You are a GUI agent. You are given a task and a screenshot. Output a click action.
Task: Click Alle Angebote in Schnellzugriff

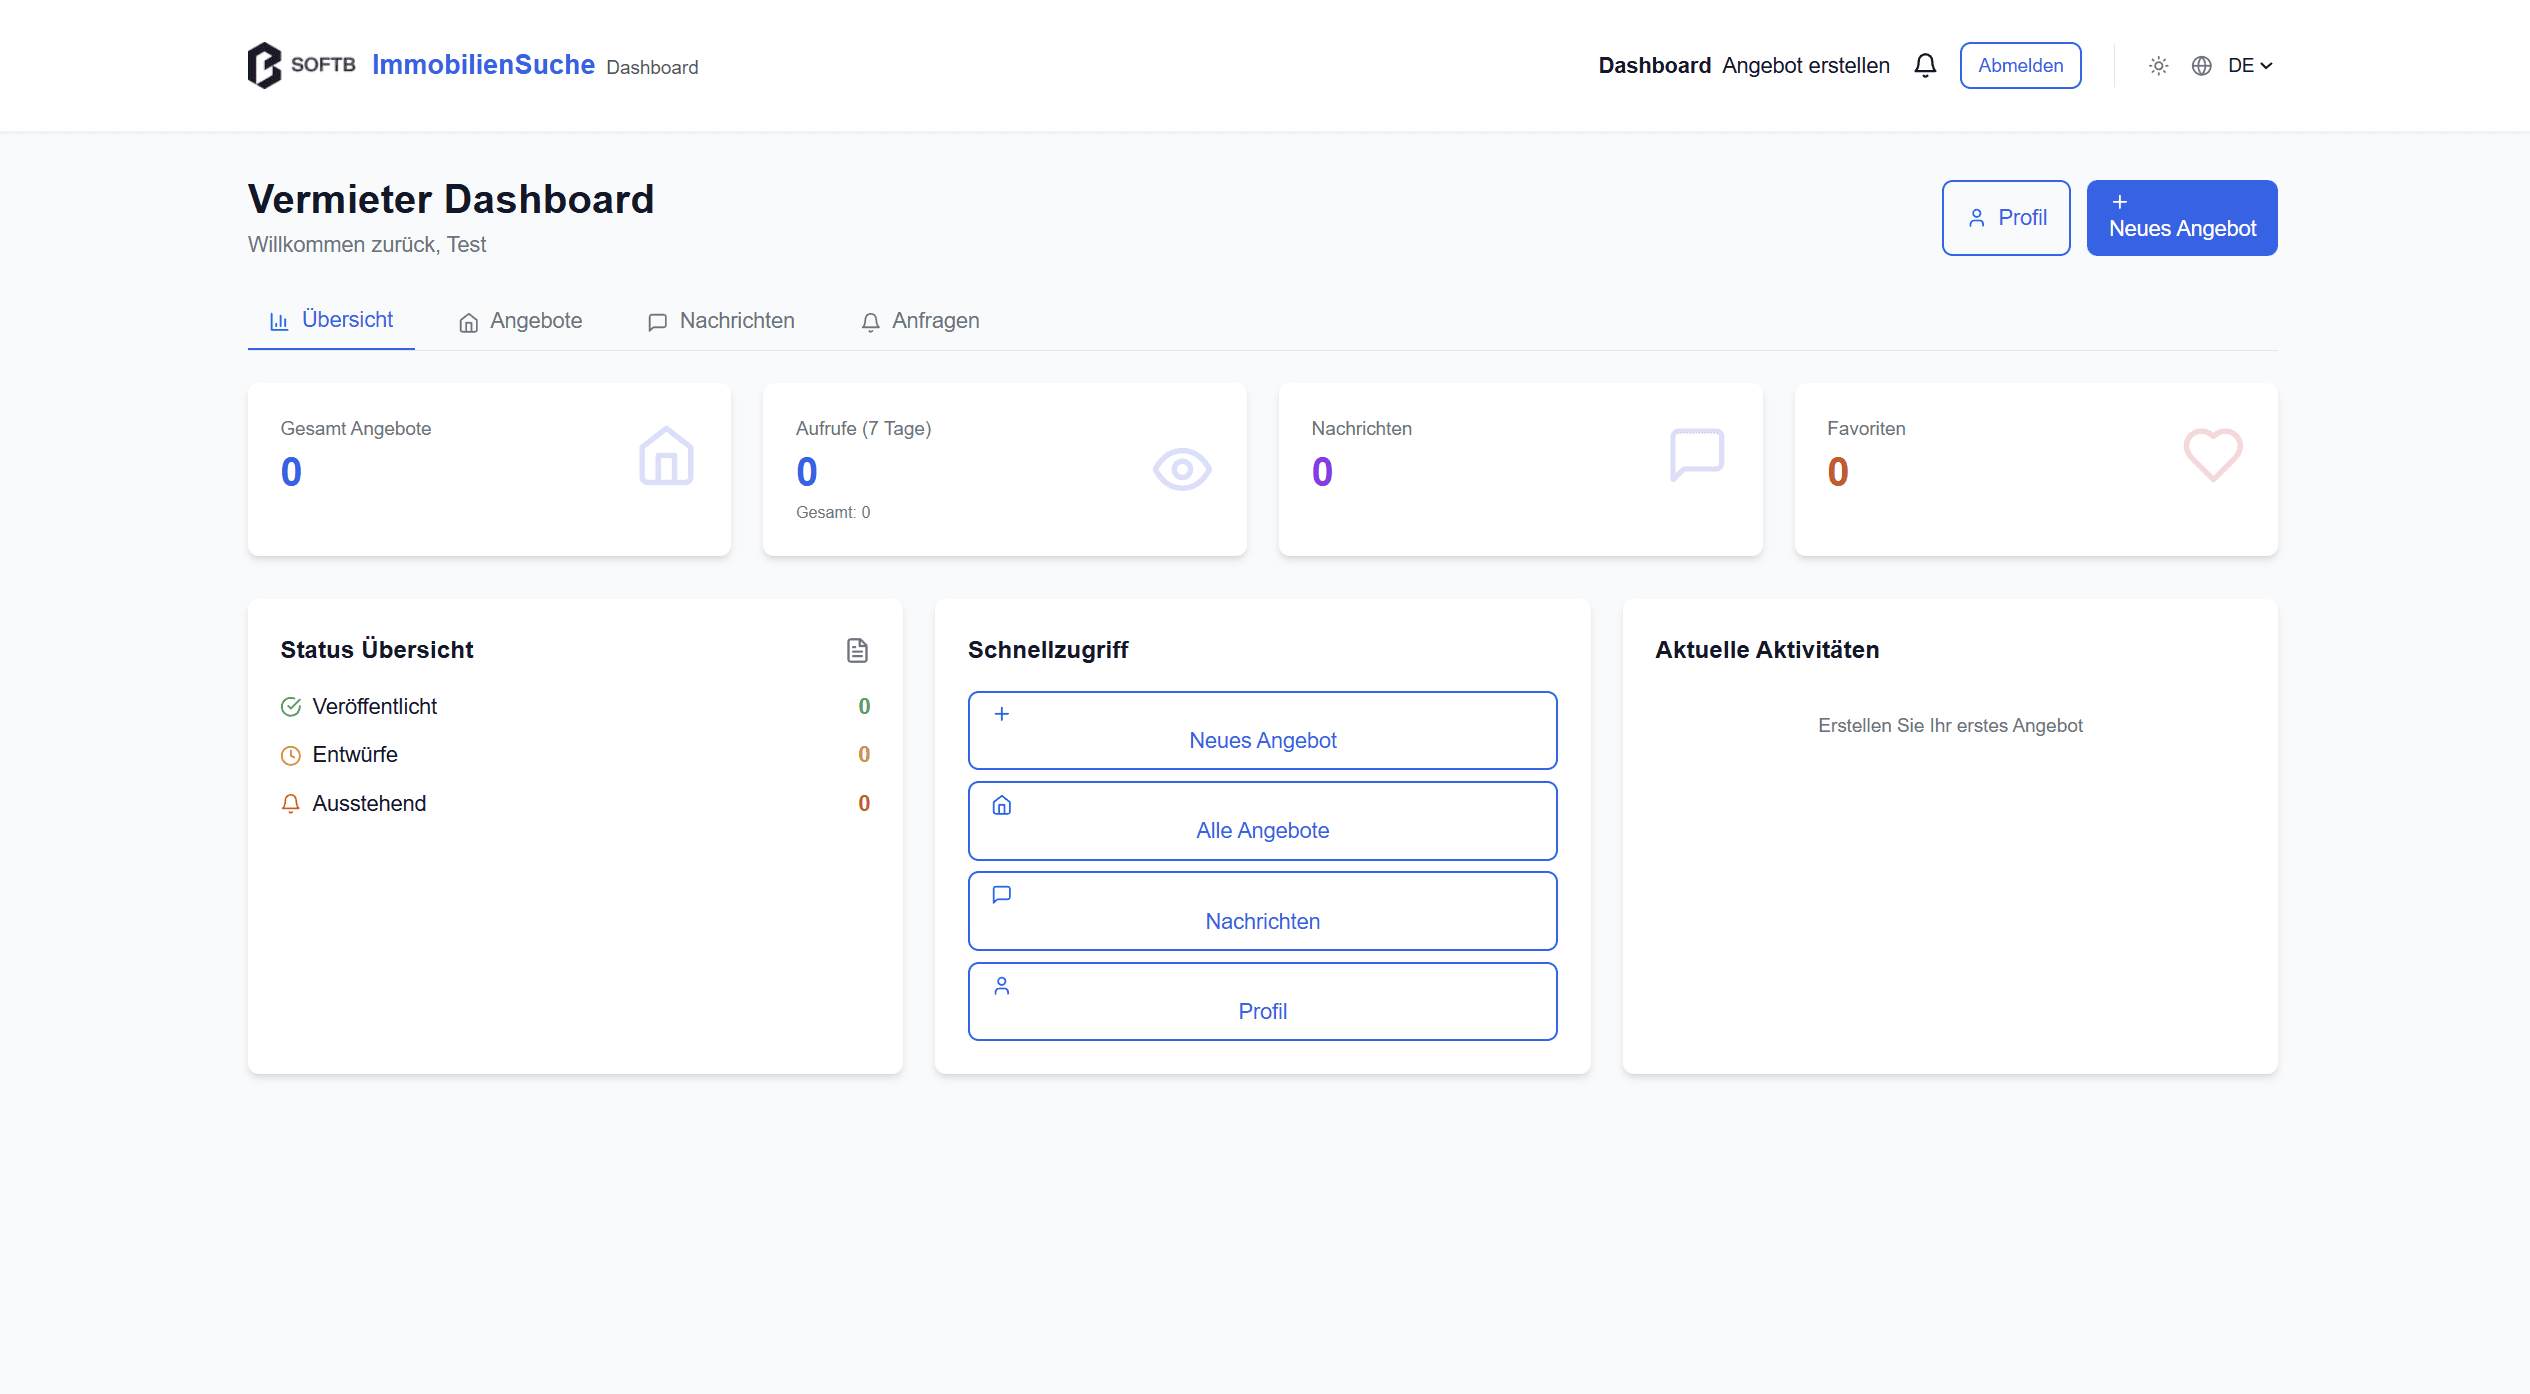tap(1262, 821)
